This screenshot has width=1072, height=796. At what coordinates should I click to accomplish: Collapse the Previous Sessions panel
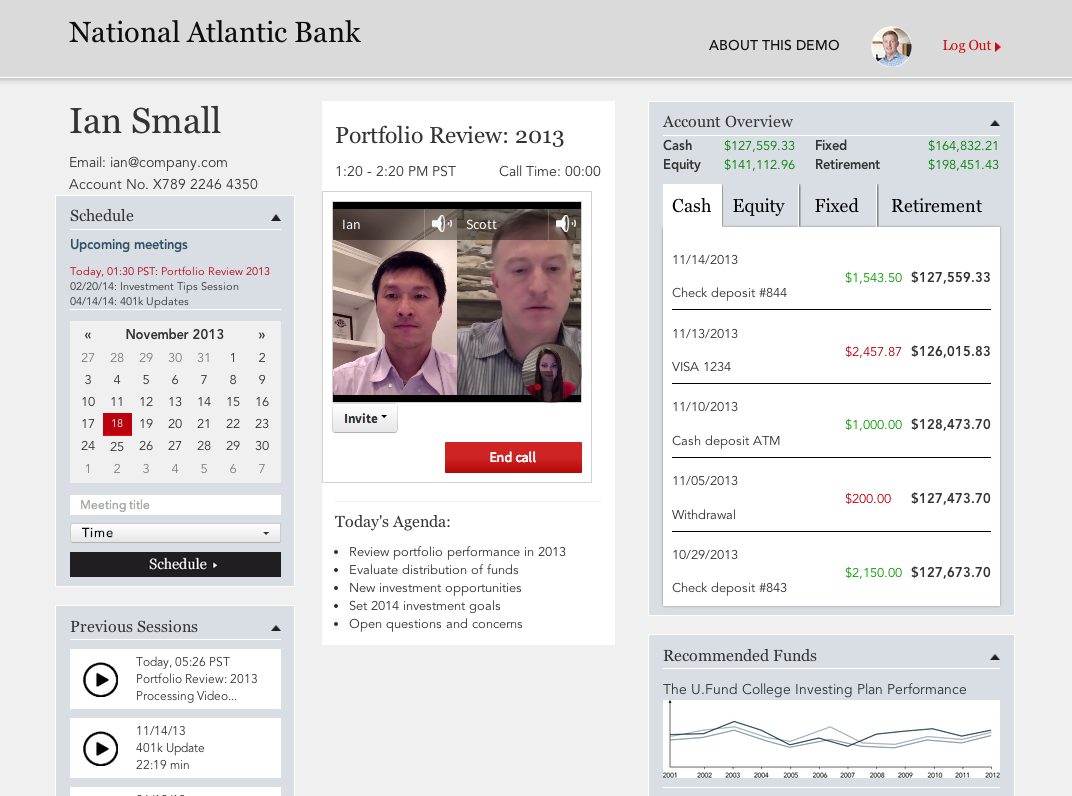pyautogui.click(x=276, y=628)
